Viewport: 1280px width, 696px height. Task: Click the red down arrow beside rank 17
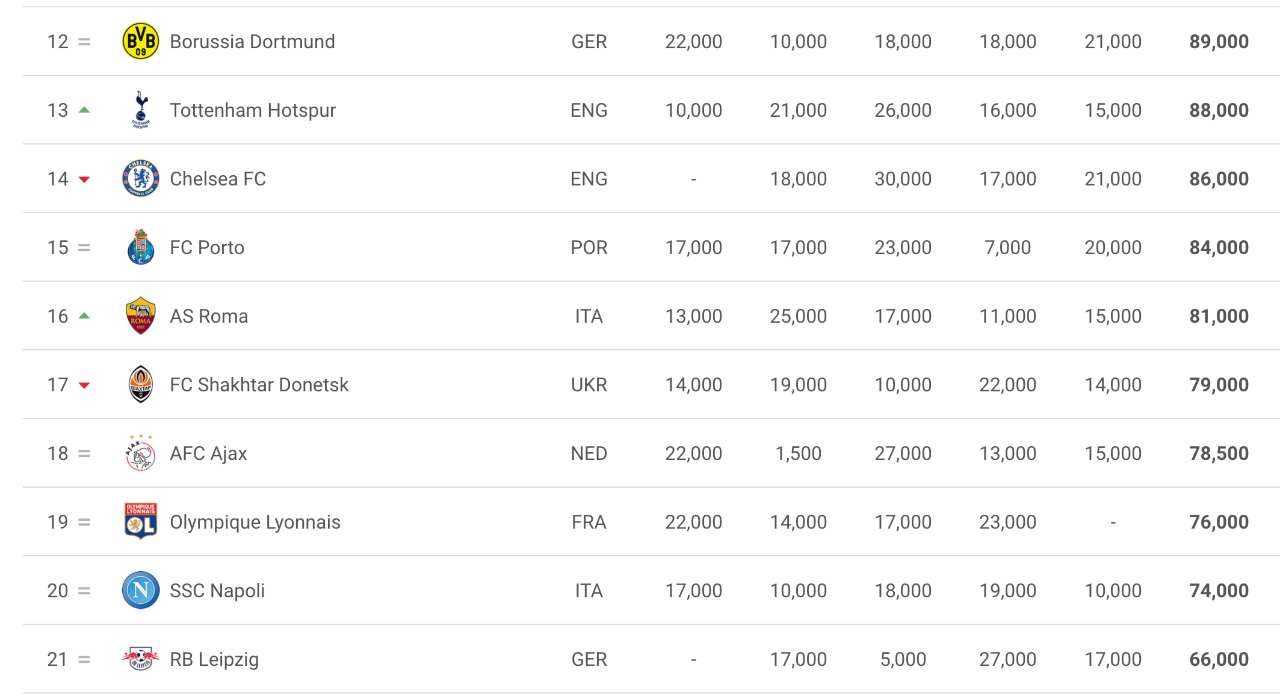coord(84,386)
